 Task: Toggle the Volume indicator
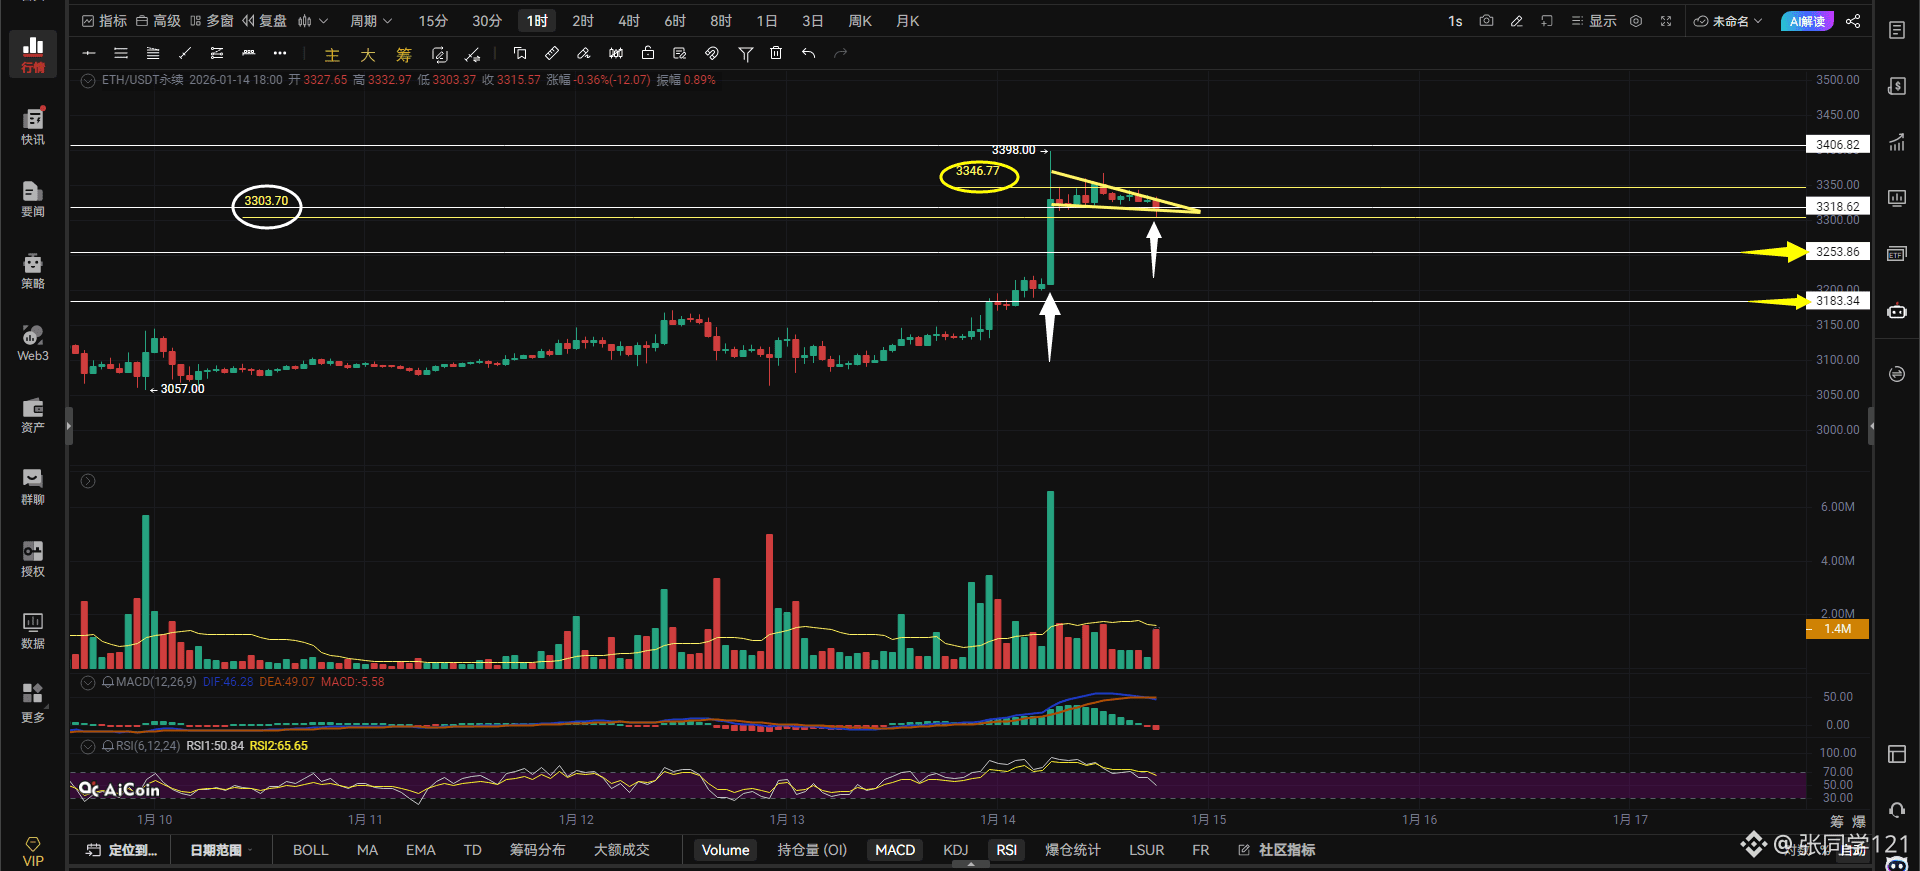coord(726,850)
